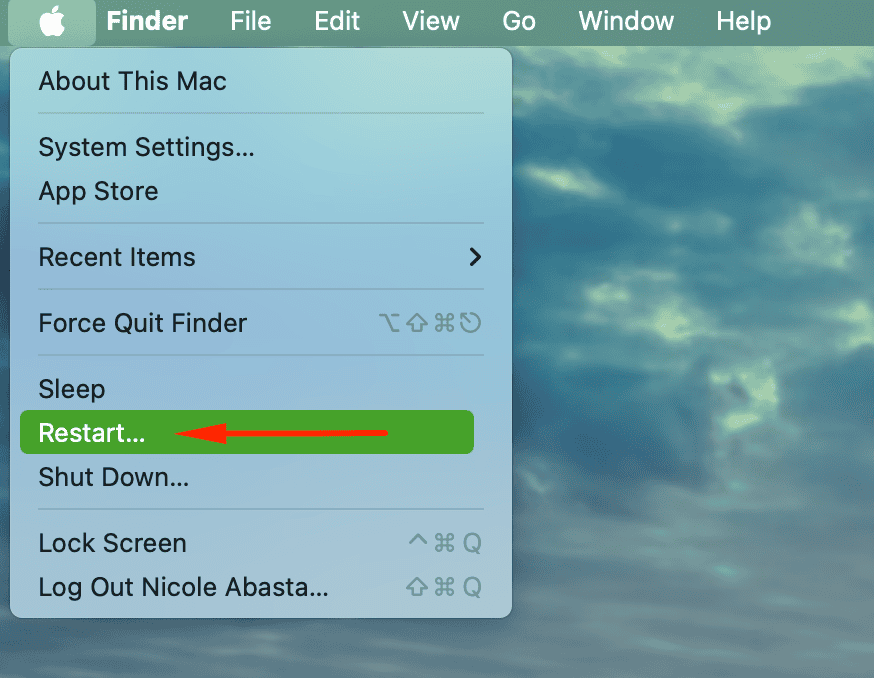Viewport: 874px width, 678px height.
Task: Open the View menu
Action: pyautogui.click(x=432, y=21)
